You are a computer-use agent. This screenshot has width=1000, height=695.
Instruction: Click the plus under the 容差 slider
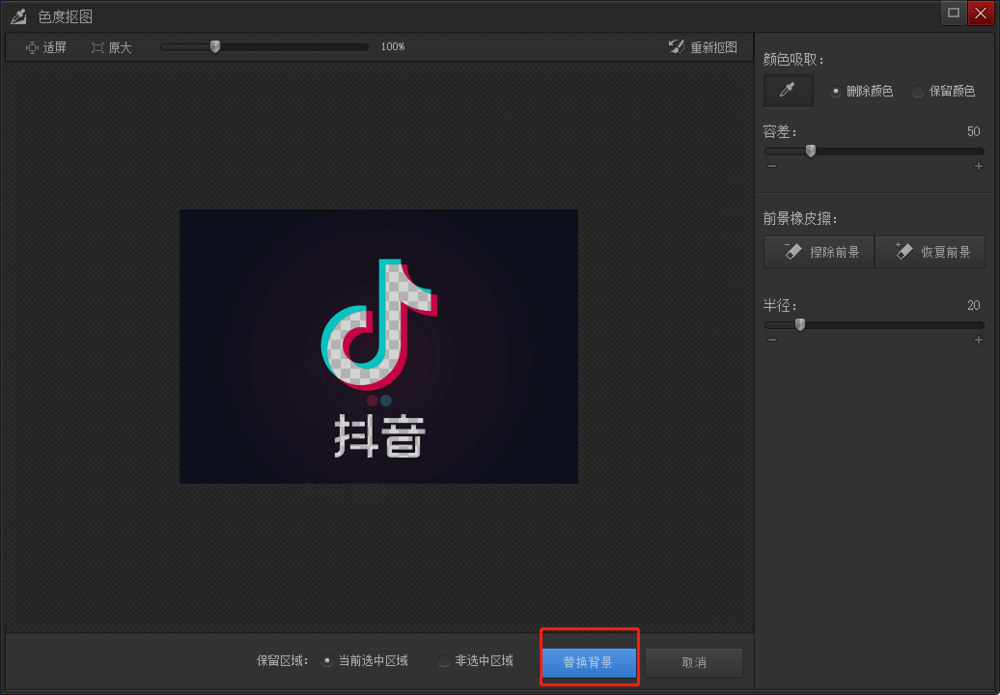978,166
